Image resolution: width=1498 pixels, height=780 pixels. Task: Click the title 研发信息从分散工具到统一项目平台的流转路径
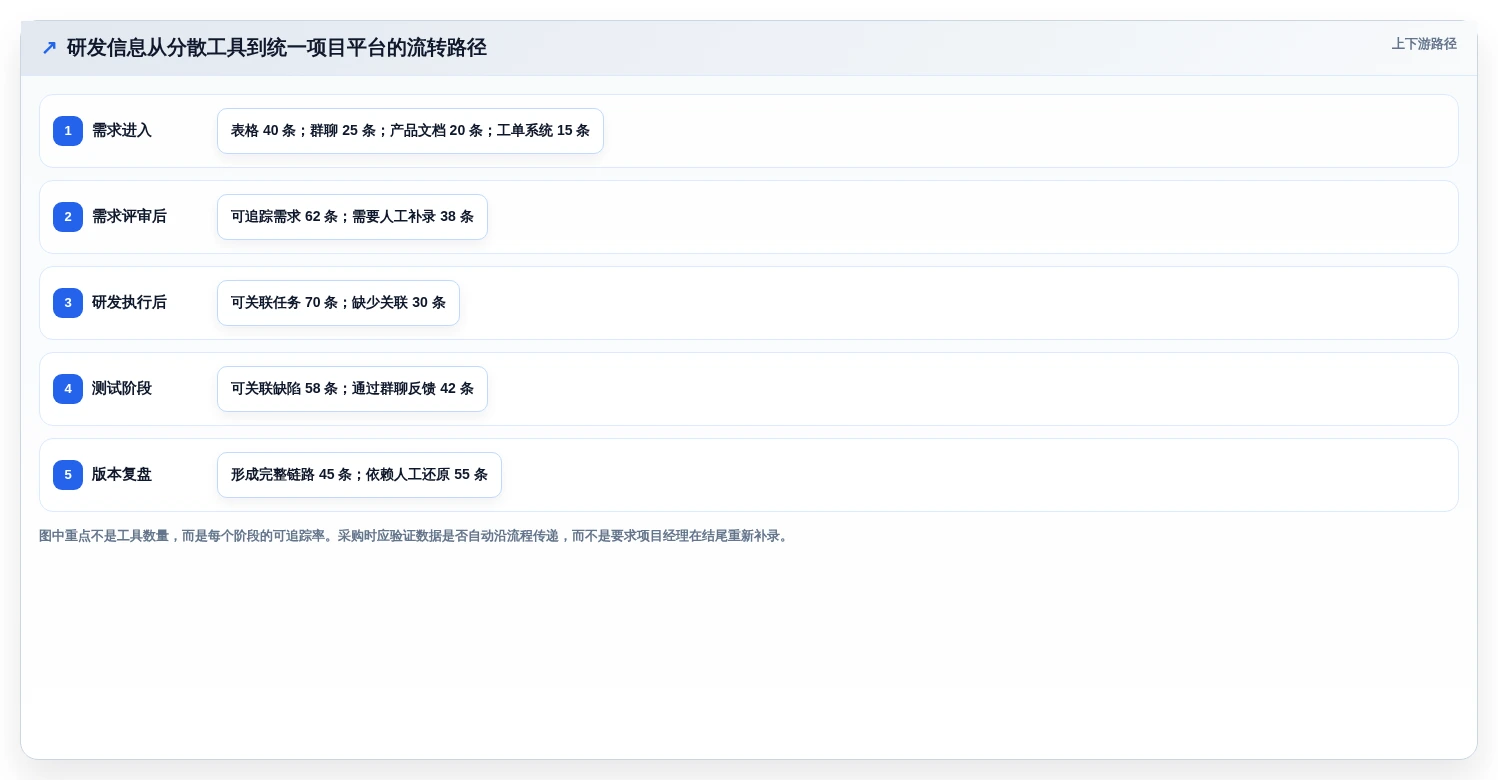click(277, 48)
